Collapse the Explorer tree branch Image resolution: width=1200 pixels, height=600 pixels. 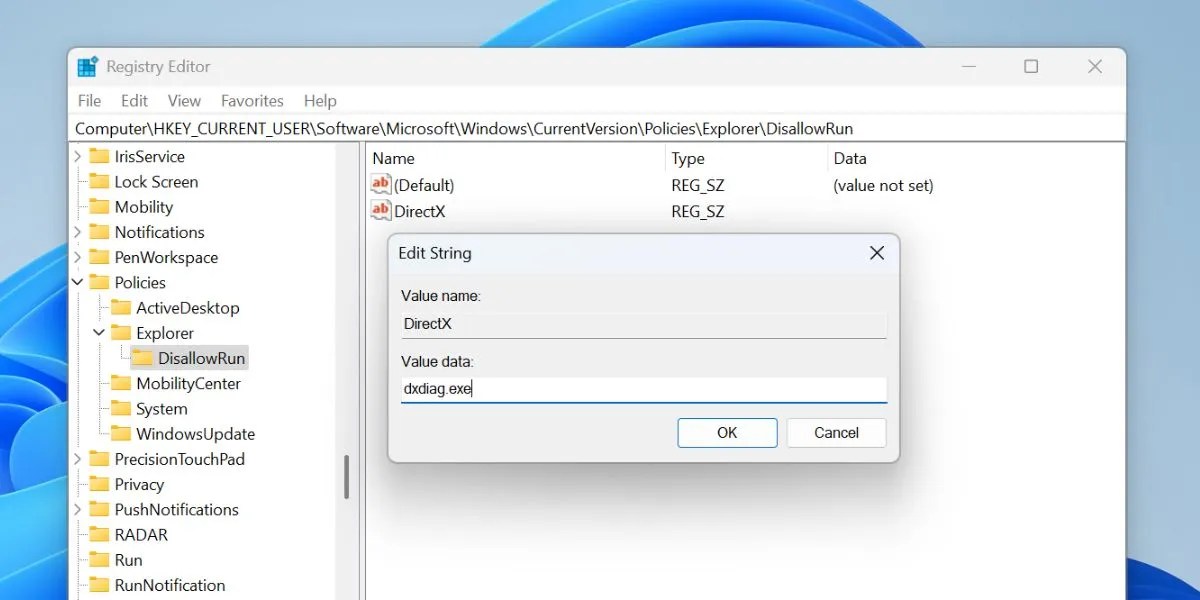(97, 332)
